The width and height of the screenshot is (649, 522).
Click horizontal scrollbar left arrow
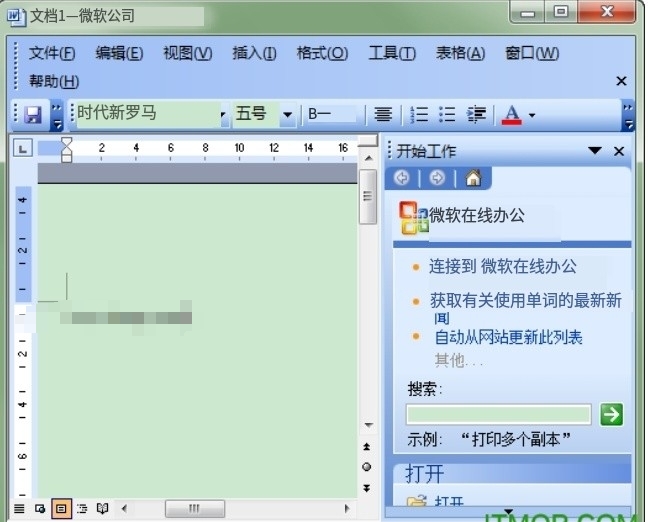pos(124,508)
